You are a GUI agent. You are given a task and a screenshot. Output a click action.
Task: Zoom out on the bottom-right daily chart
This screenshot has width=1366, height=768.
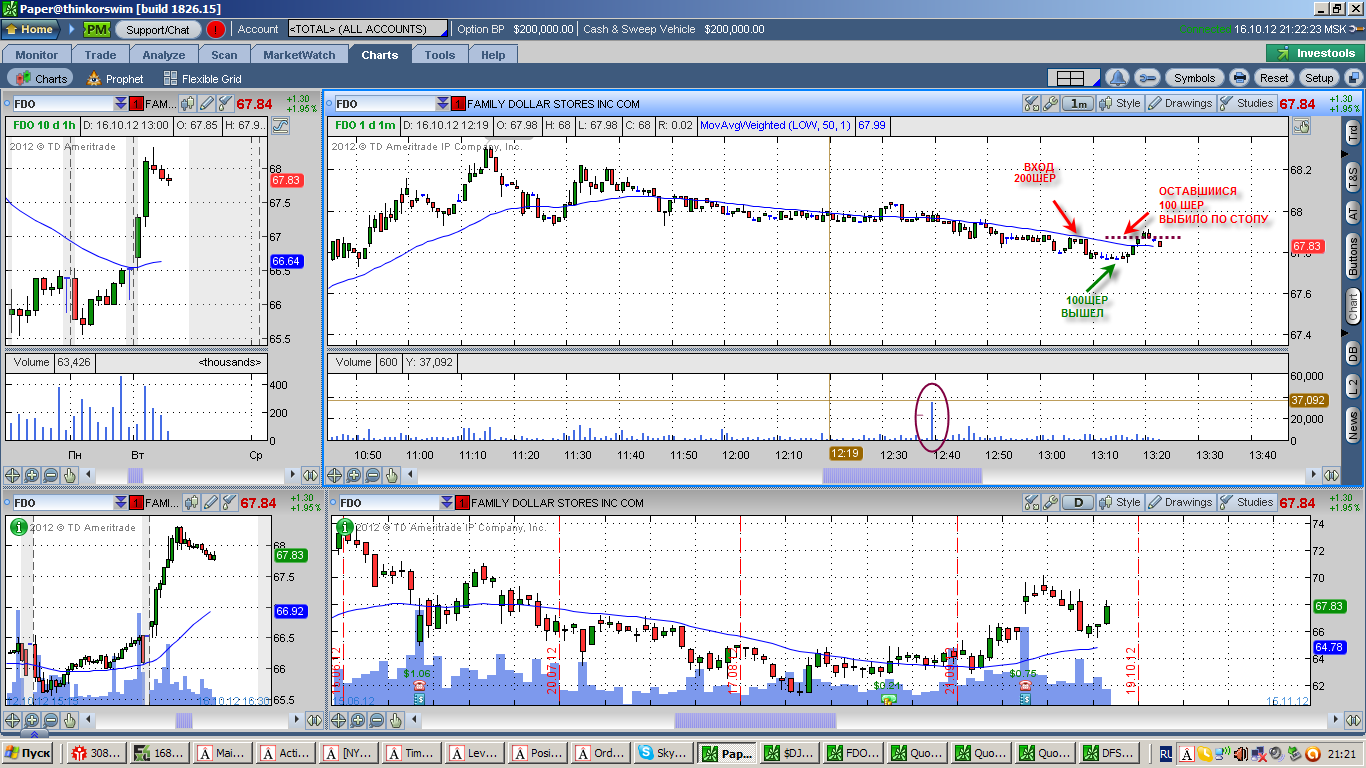pyautogui.click(x=377, y=720)
